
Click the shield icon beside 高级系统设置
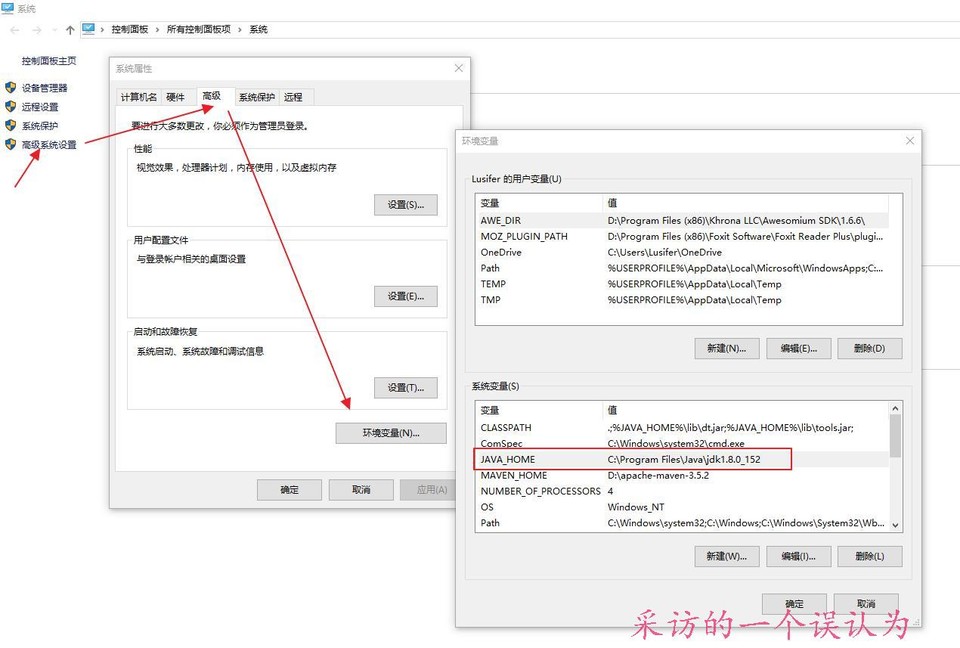pos(11,145)
